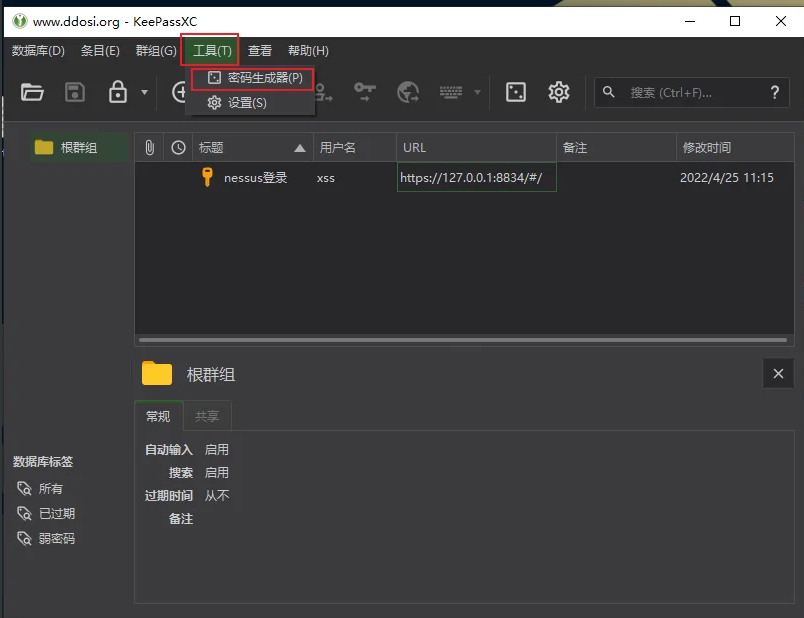Click username xss cell

point(326,178)
